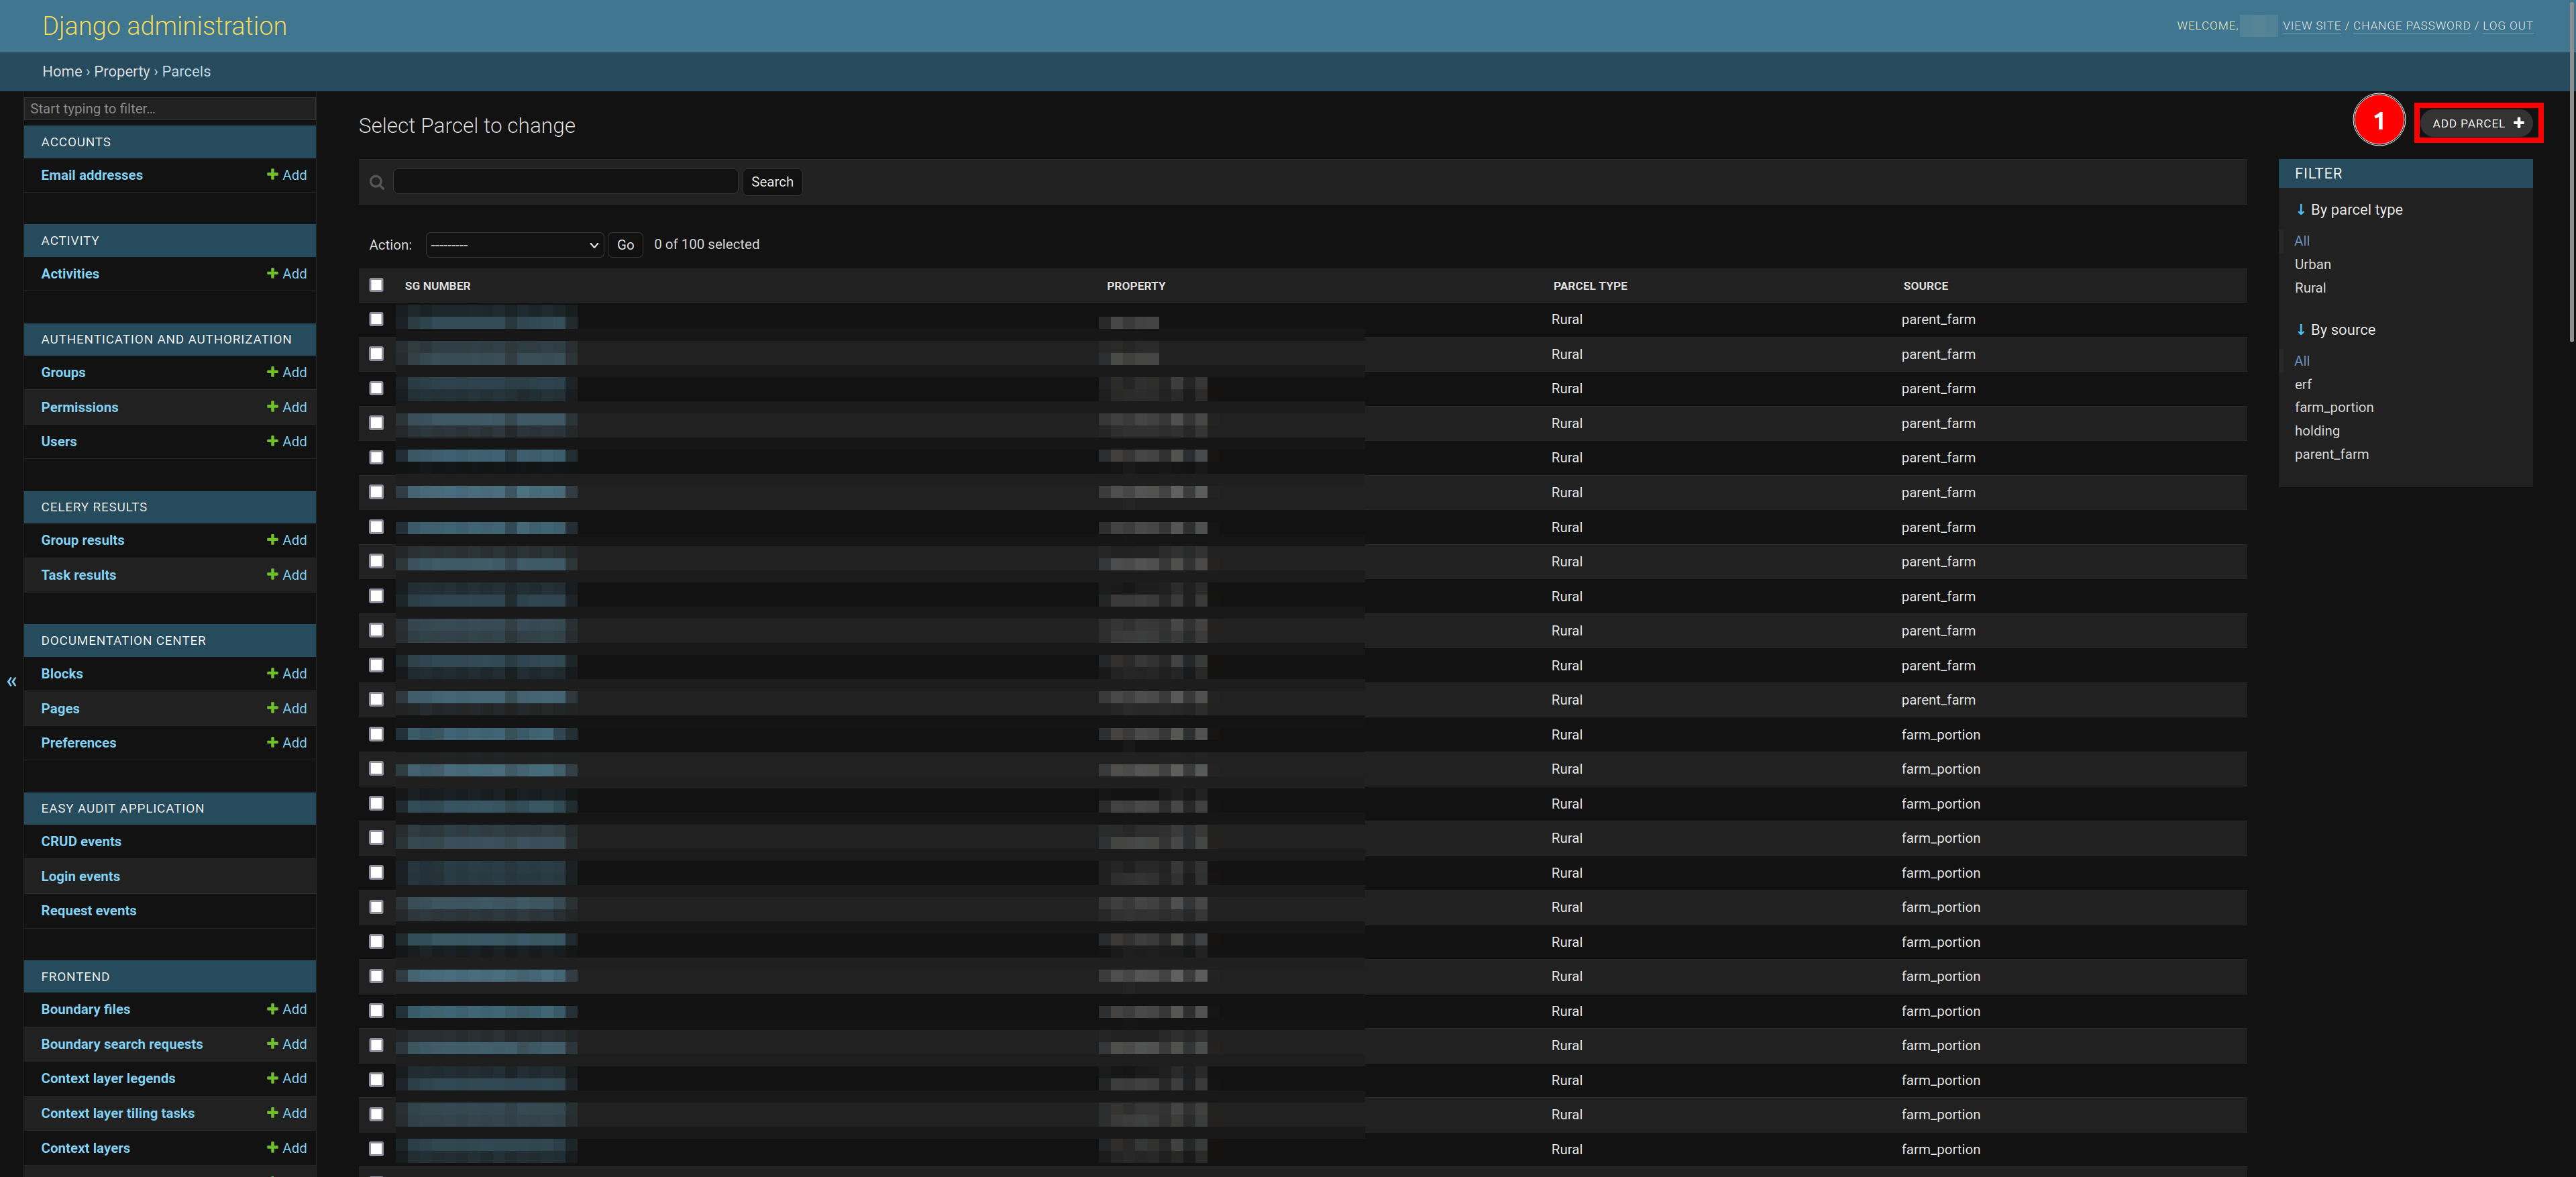Image resolution: width=2576 pixels, height=1177 pixels.
Task: Click Add plus next to Permissions
Action: point(286,407)
